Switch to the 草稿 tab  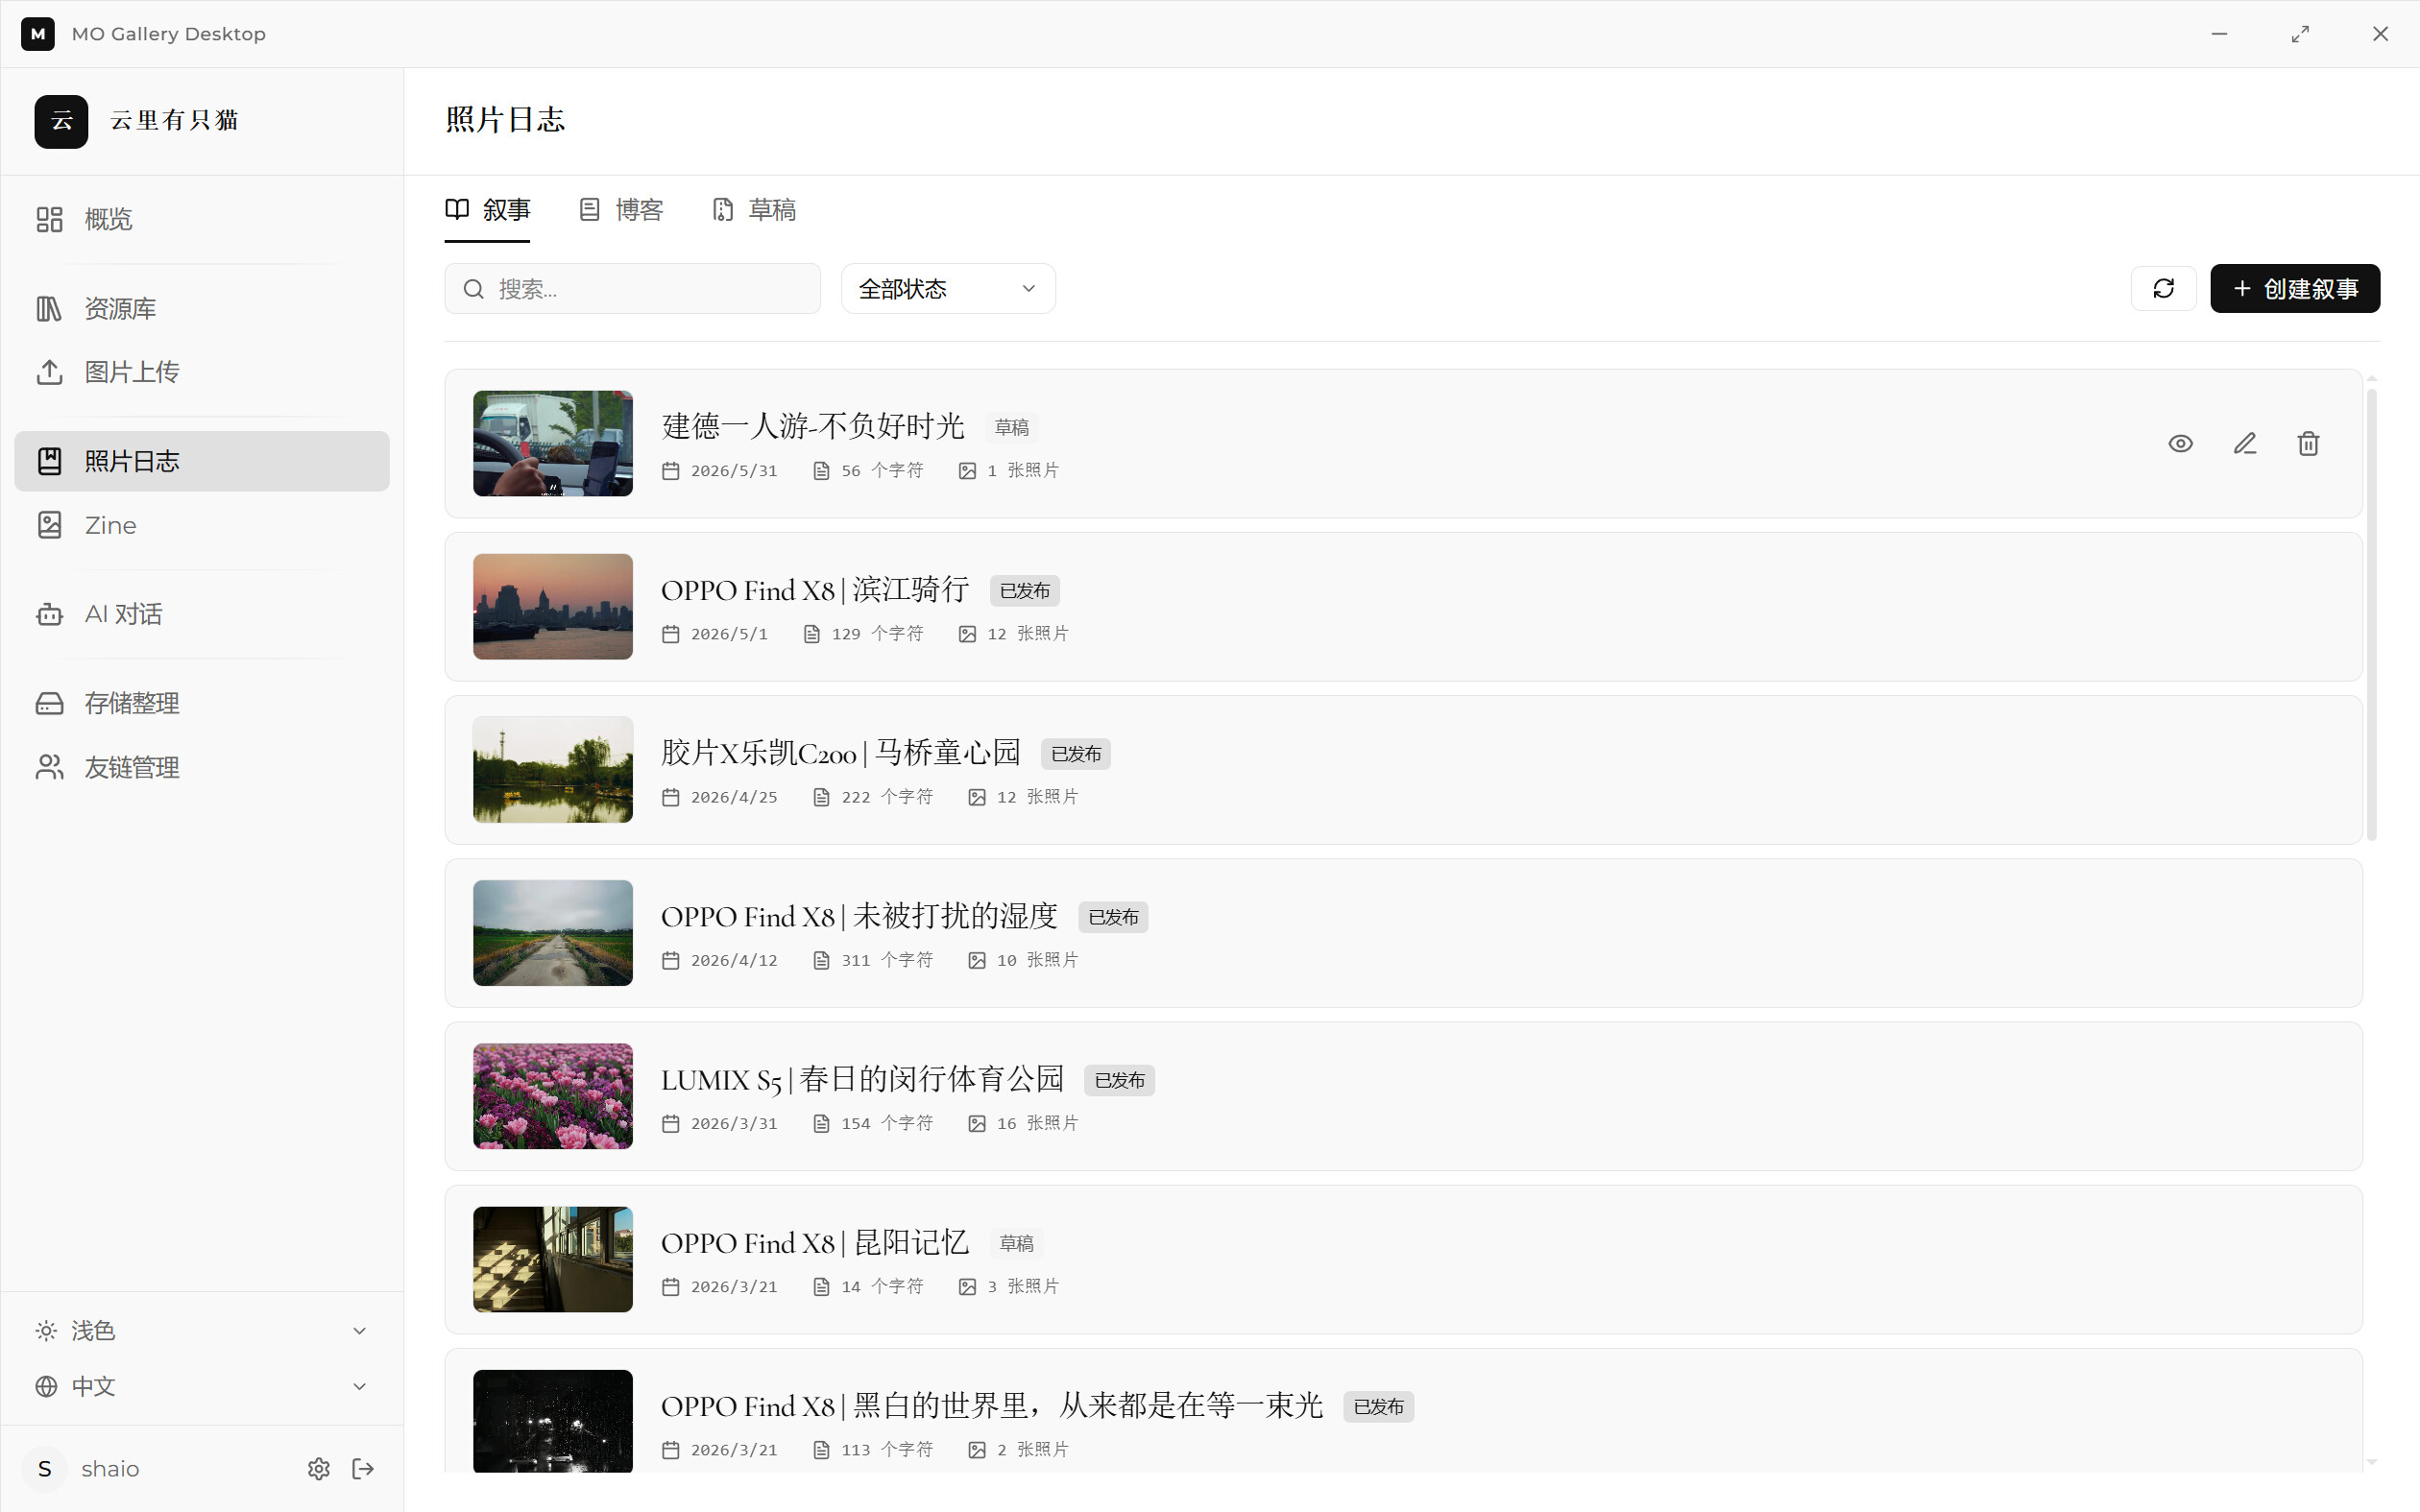tap(754, 210)
